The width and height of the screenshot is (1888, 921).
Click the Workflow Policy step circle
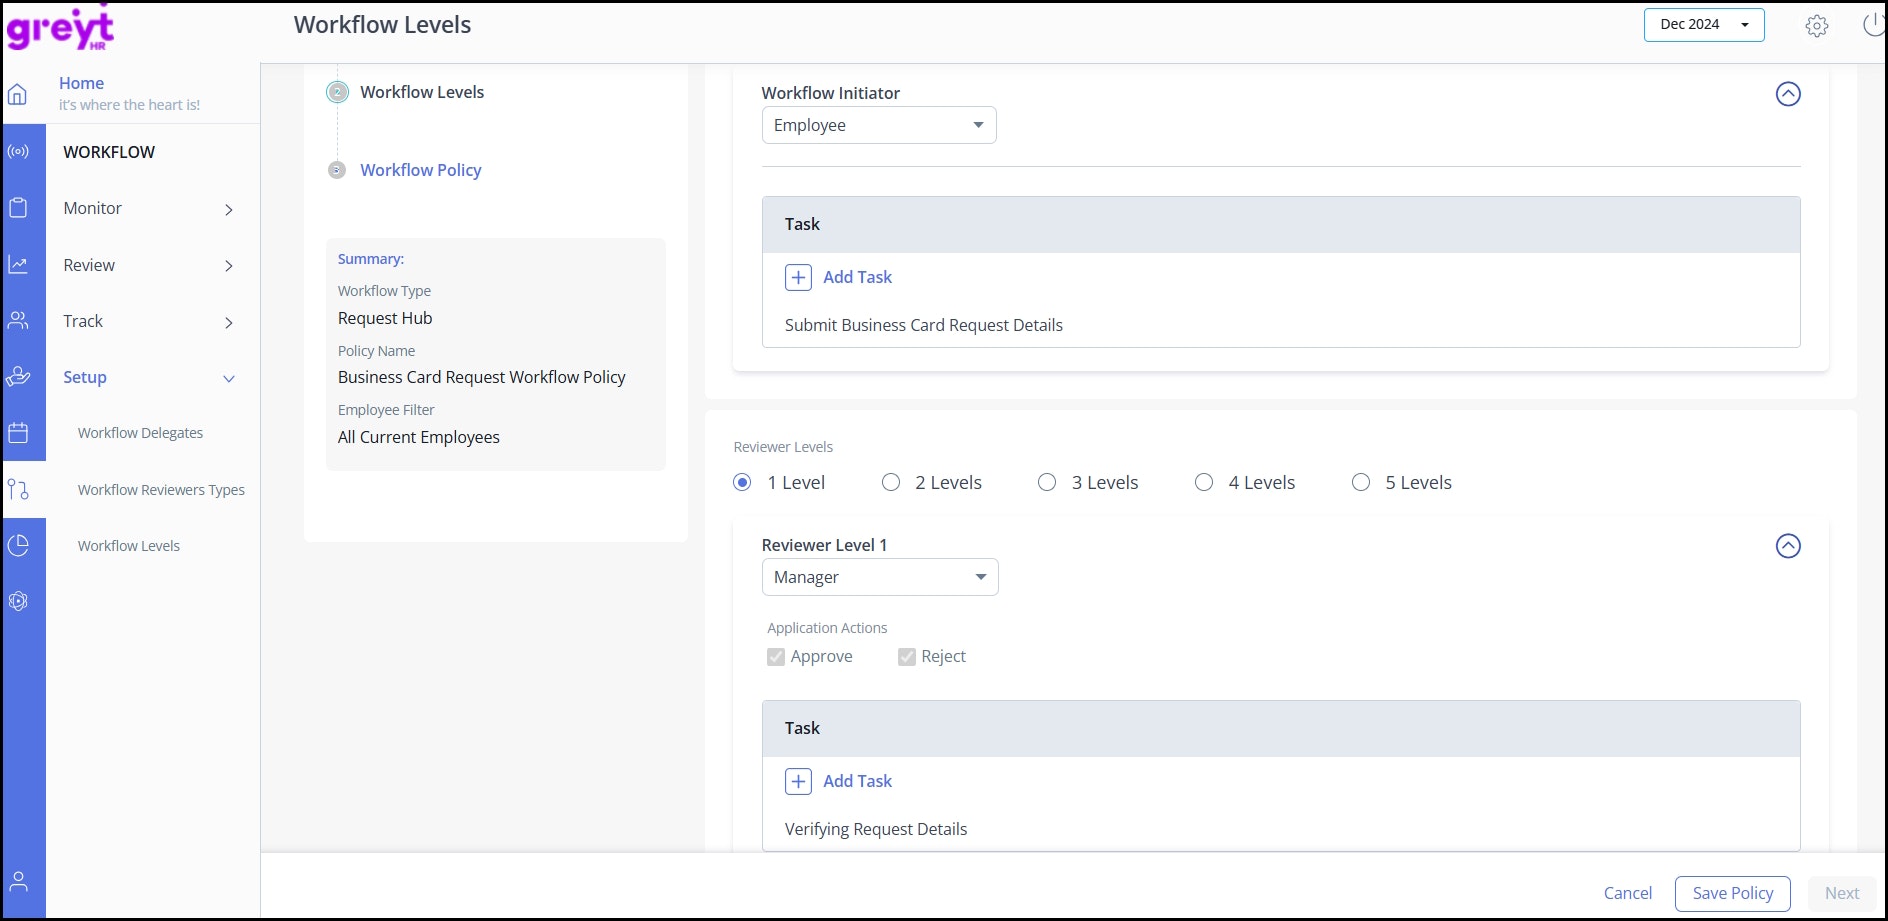[337, 170]
